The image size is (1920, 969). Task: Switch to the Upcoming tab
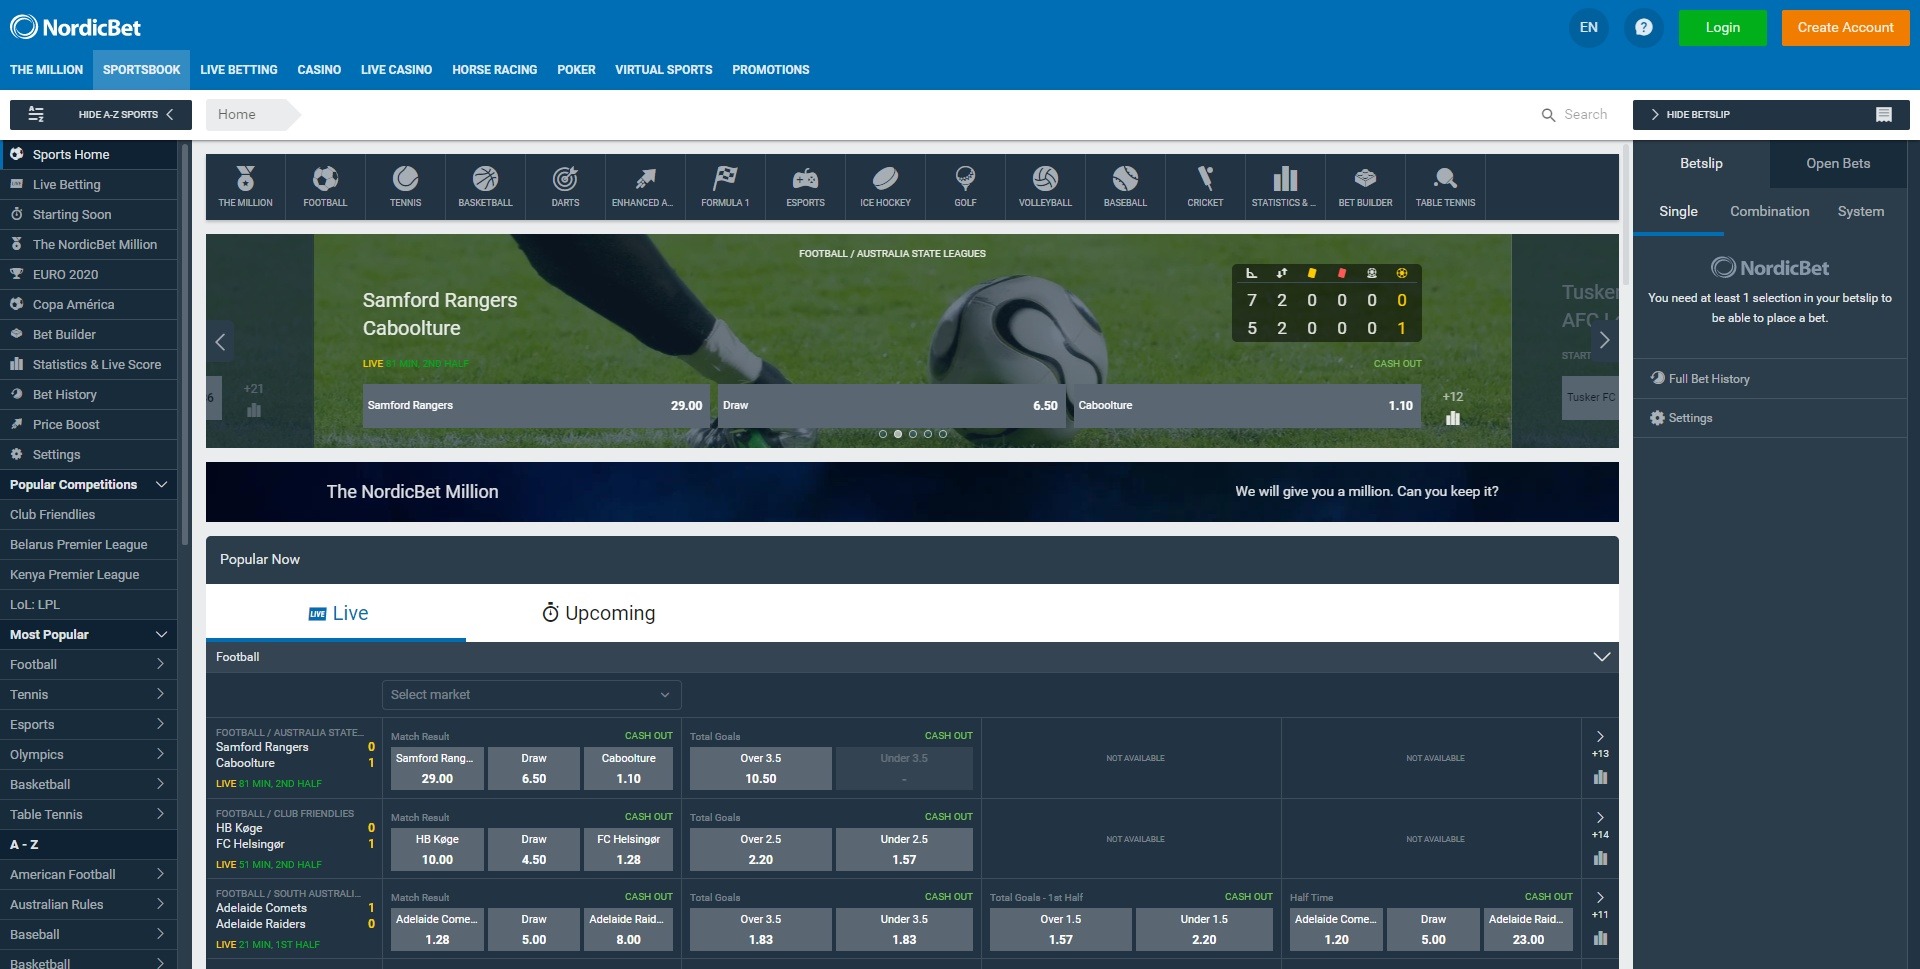(x=598, y=613)
